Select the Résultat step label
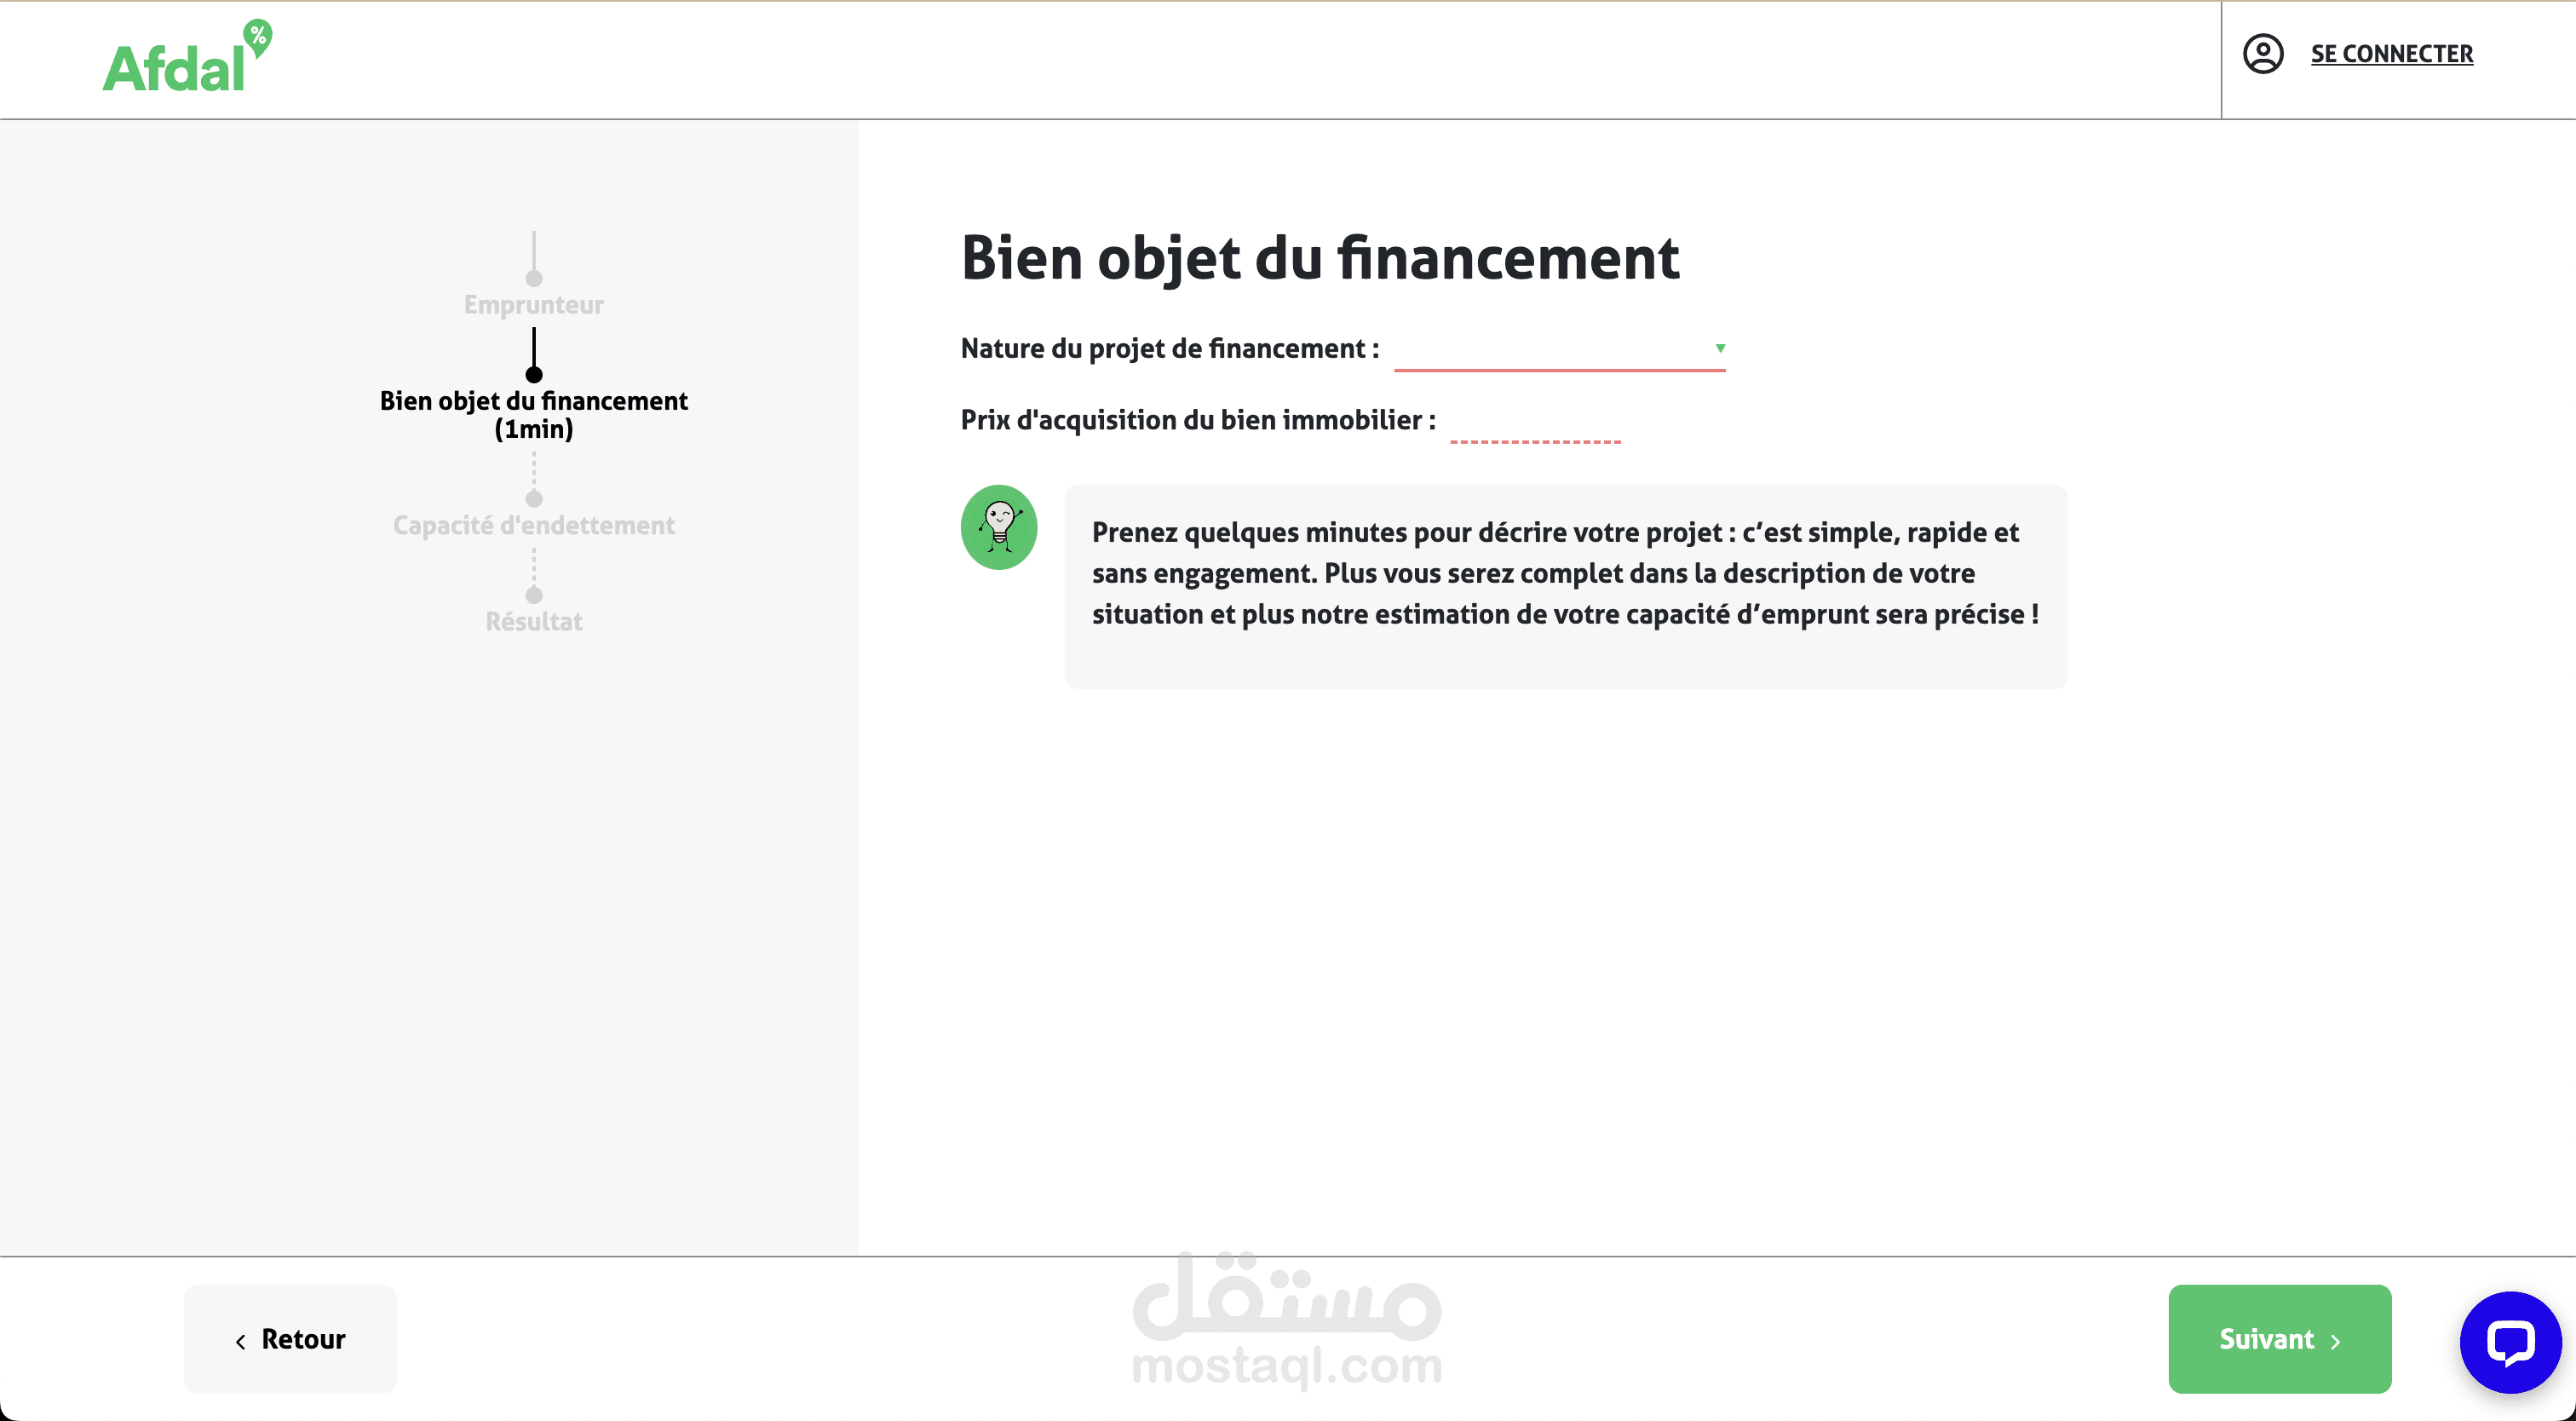 (x=533, y=621)
